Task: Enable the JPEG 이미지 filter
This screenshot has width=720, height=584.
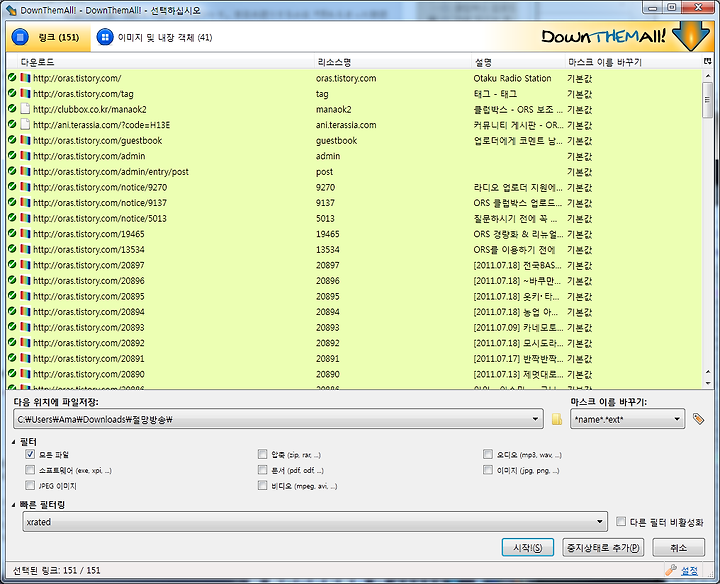Action: [30, 485]
